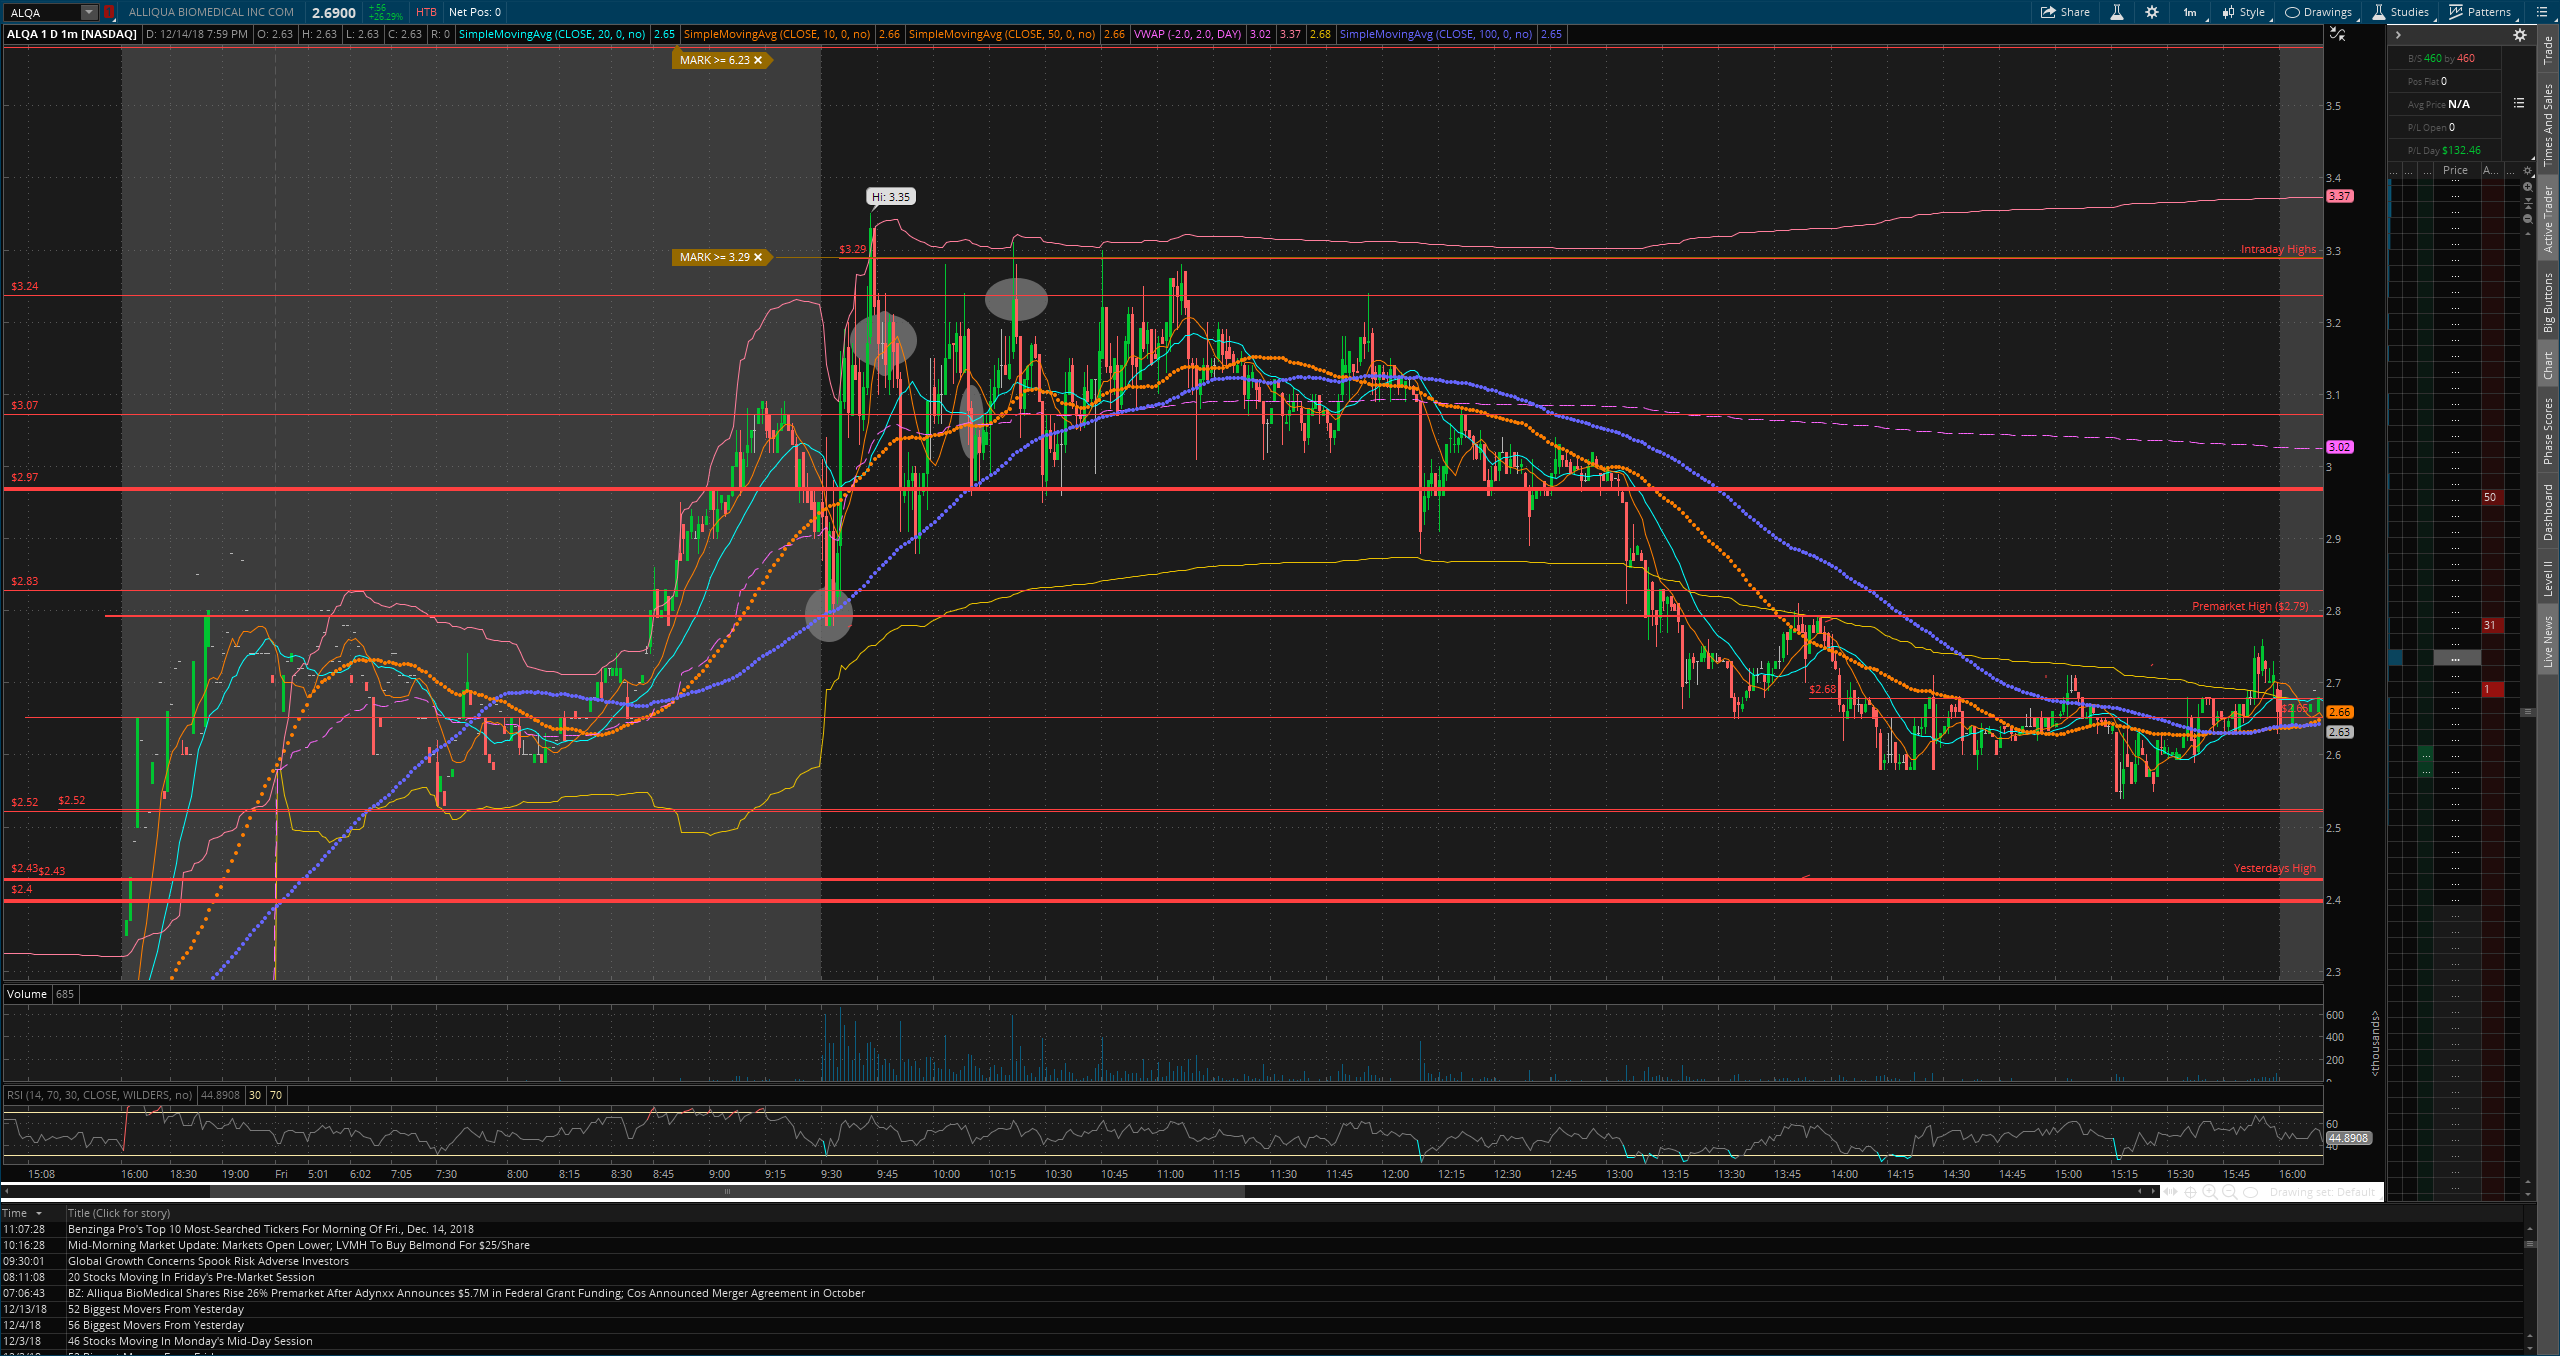The width and height of the screenshot is (2560, 1356).
Task: Toggle the chart collapse arrows icon
Action: coord(2337,34)
